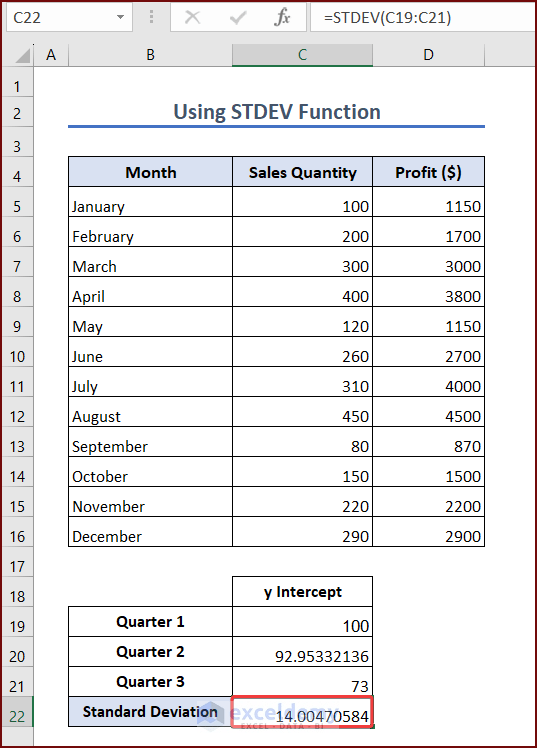
Task: Select the 'Quarter 1' label cell
Action: [x=150, y=622]
